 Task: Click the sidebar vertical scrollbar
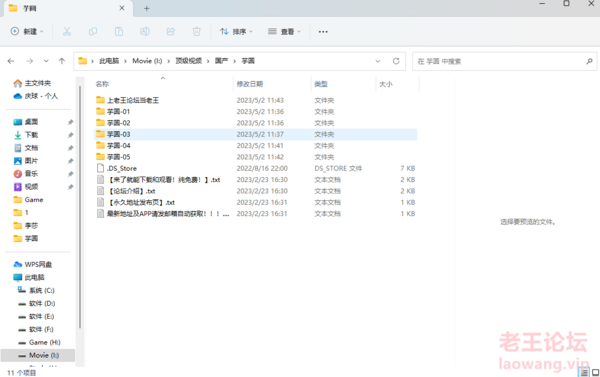click(80, 207)
